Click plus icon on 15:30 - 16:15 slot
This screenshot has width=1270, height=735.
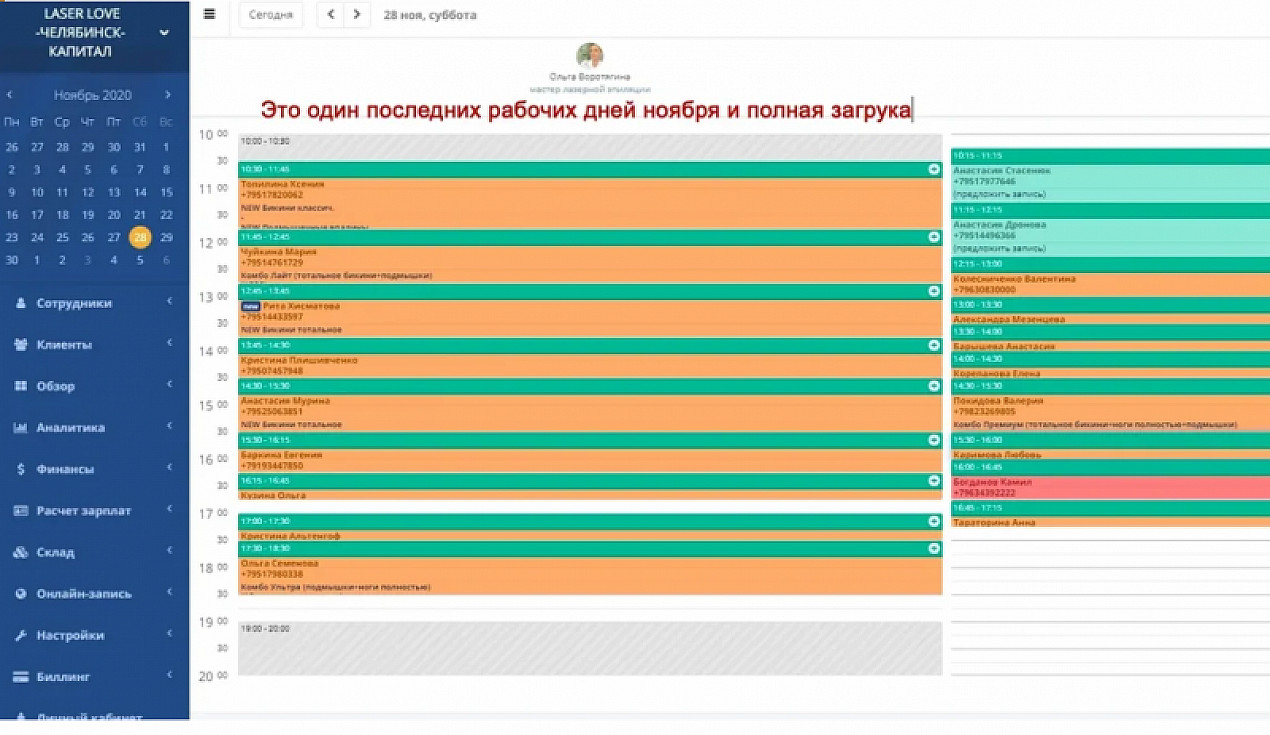934,439
